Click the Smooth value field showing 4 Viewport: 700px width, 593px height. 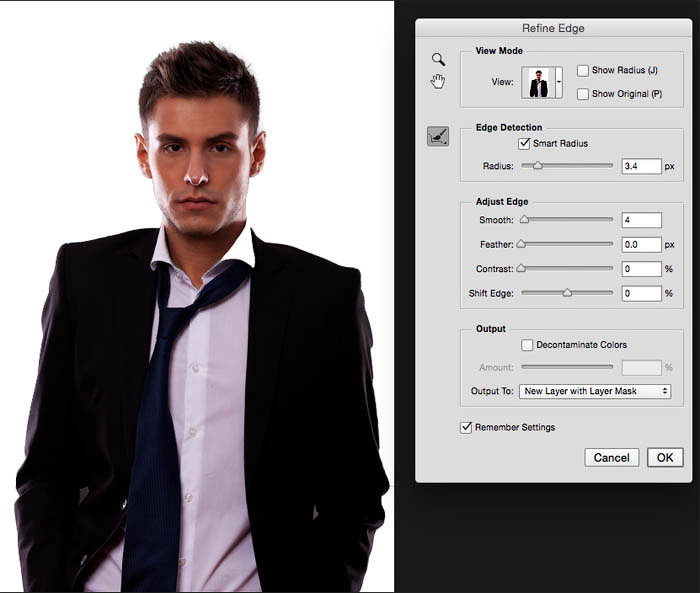tap(641, 220)
